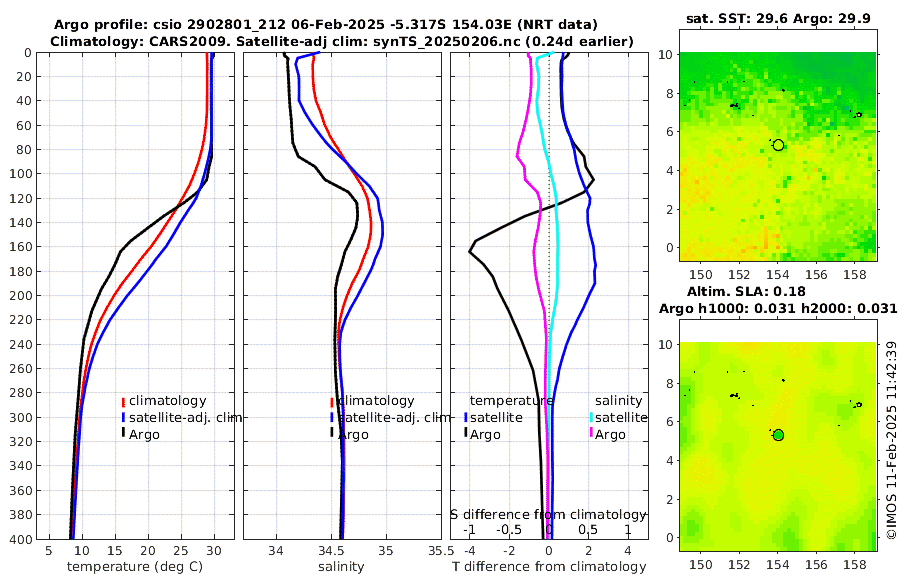Click 'Argo' under the salinity legend heading
Image resolution: width=900 pixels, height=580 pixels.
point(610,435)
